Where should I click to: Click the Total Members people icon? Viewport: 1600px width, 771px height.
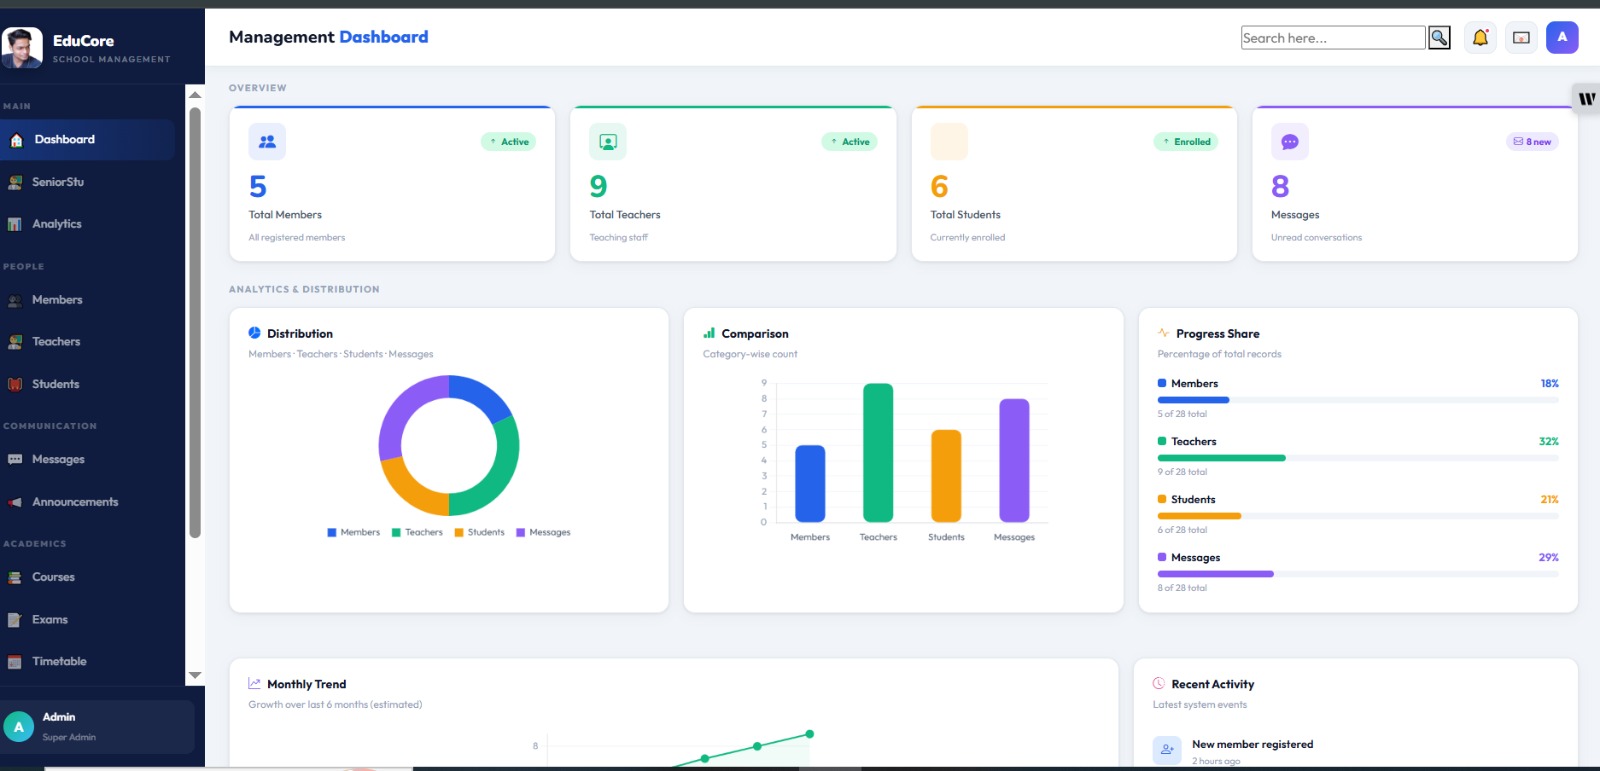click(267, 142)
